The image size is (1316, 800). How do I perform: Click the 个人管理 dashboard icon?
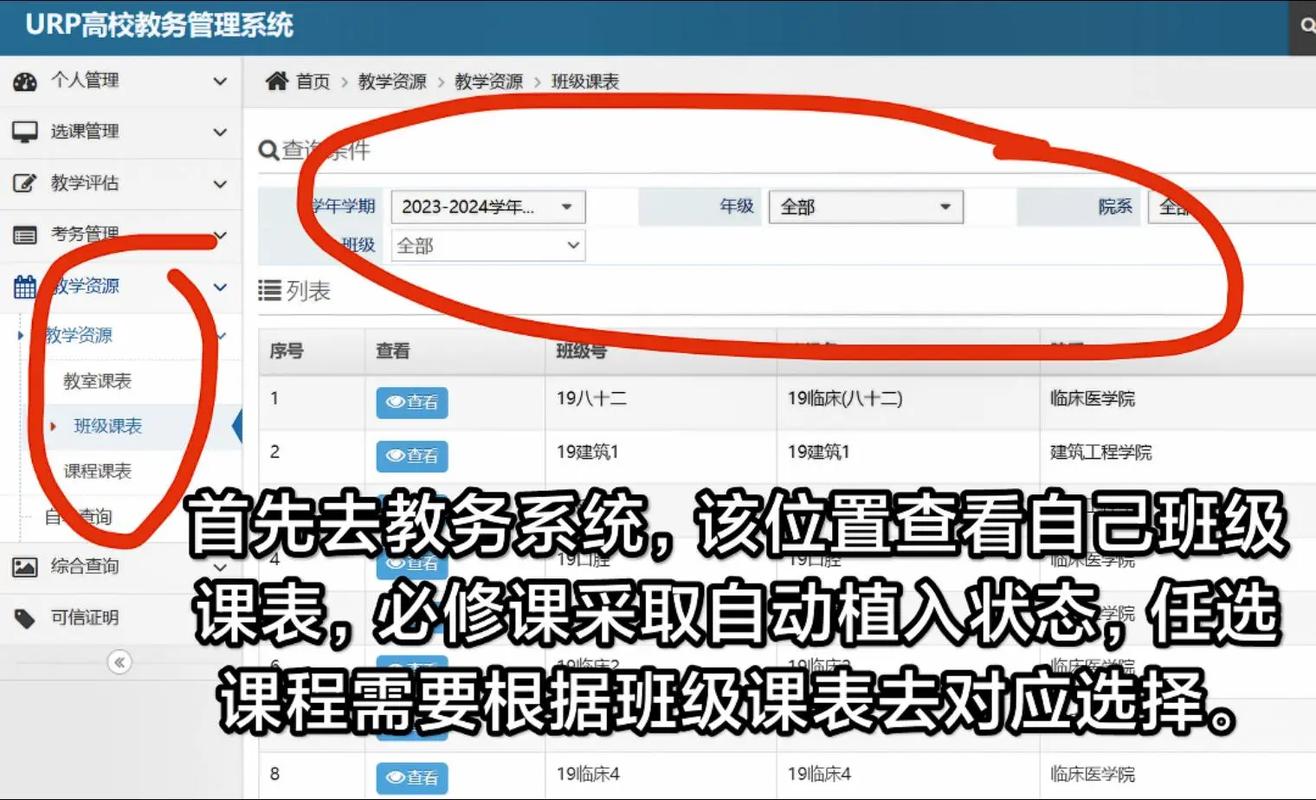25,81
